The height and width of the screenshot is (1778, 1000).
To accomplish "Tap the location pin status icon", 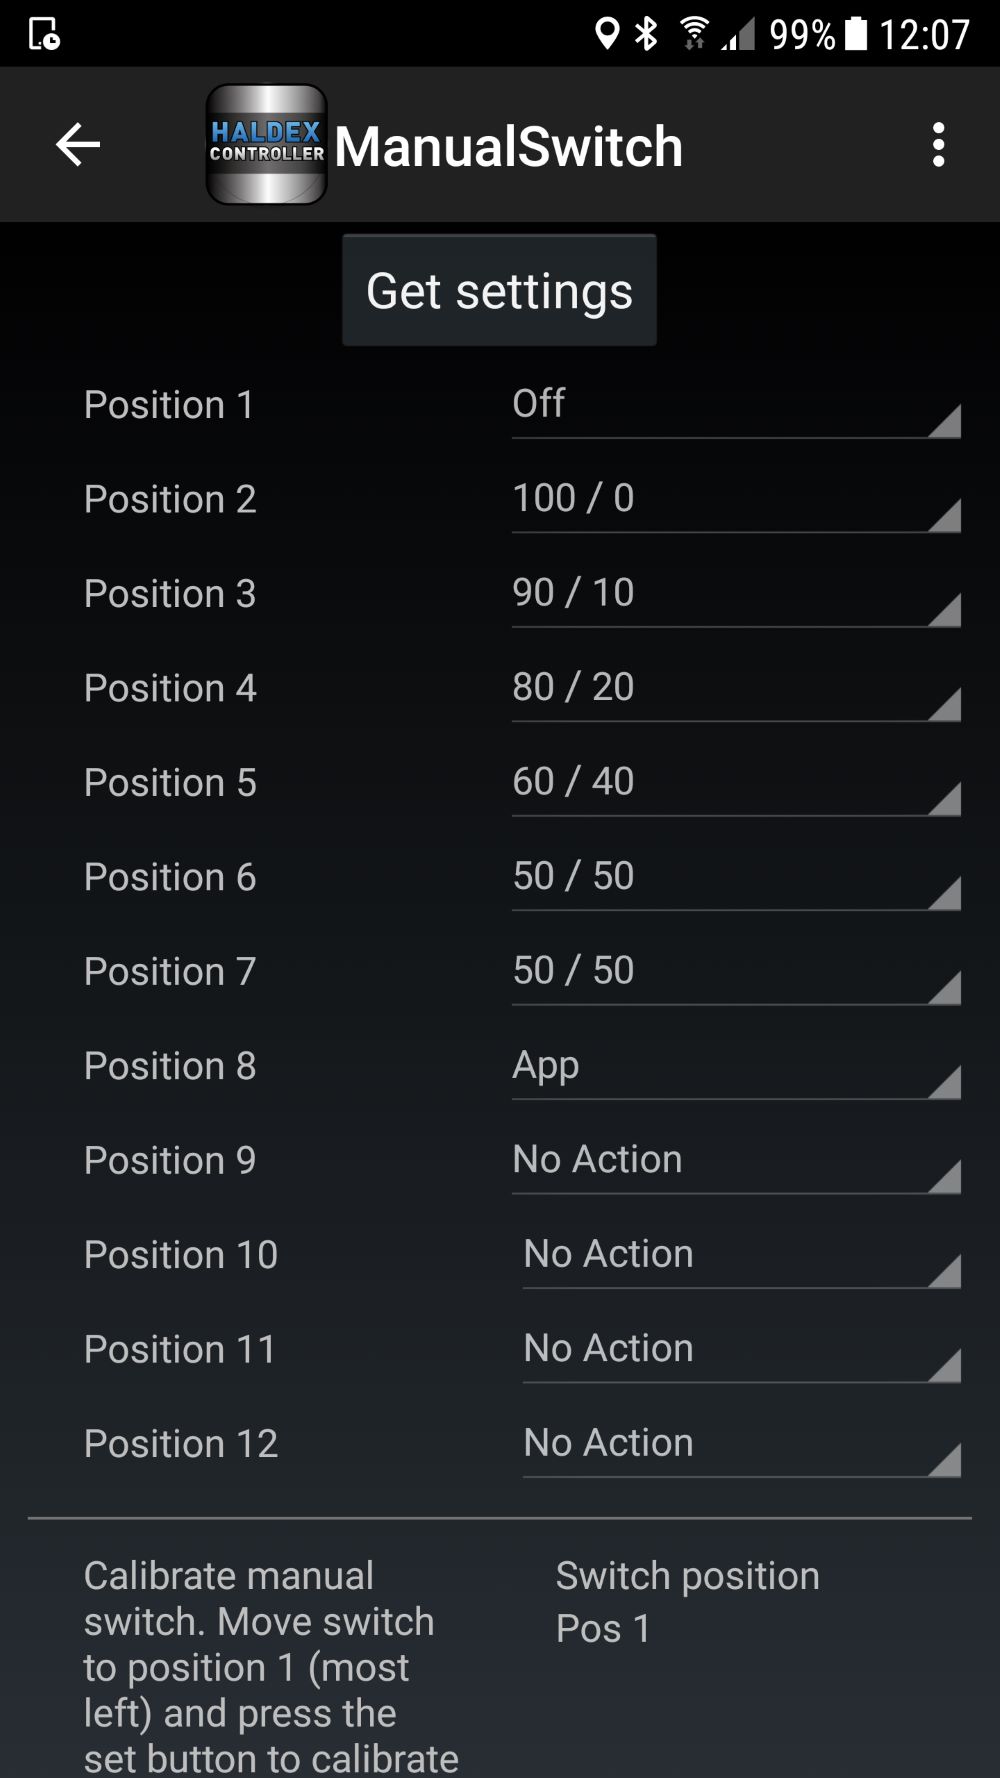I will coord(607,34).
